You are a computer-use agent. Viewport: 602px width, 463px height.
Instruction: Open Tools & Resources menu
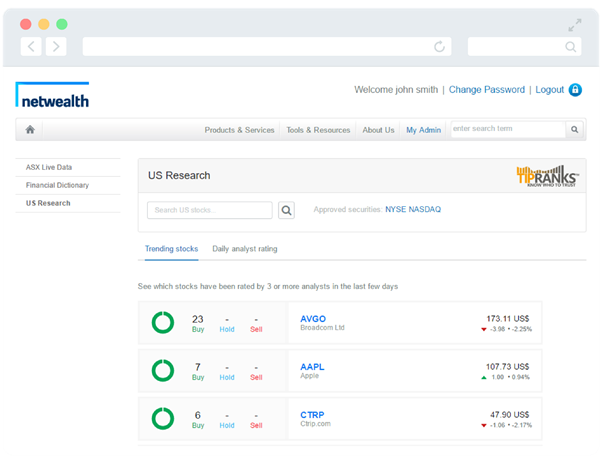click(x=318, y=130)
